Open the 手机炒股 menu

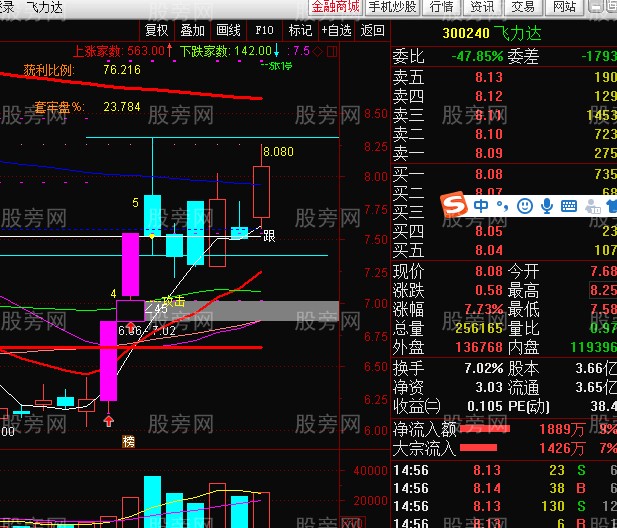click(x=392, y=7)
